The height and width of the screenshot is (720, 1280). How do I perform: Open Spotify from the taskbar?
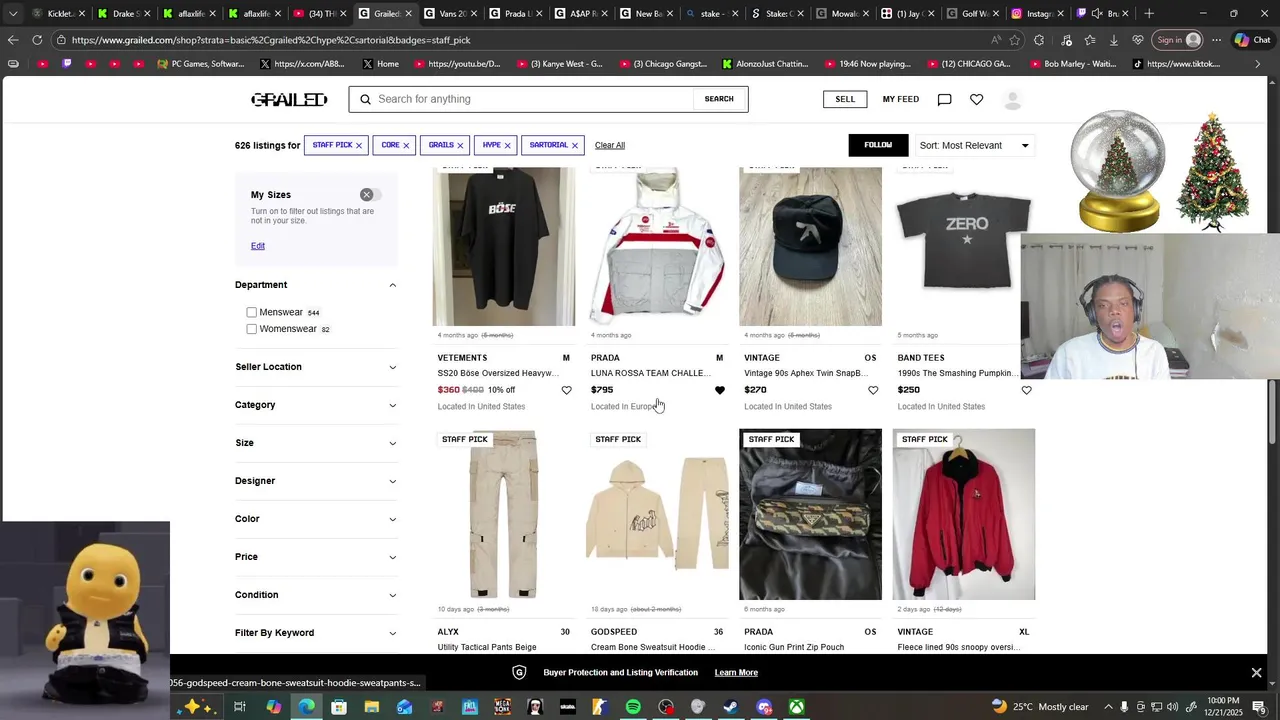(x=633, y=707)
